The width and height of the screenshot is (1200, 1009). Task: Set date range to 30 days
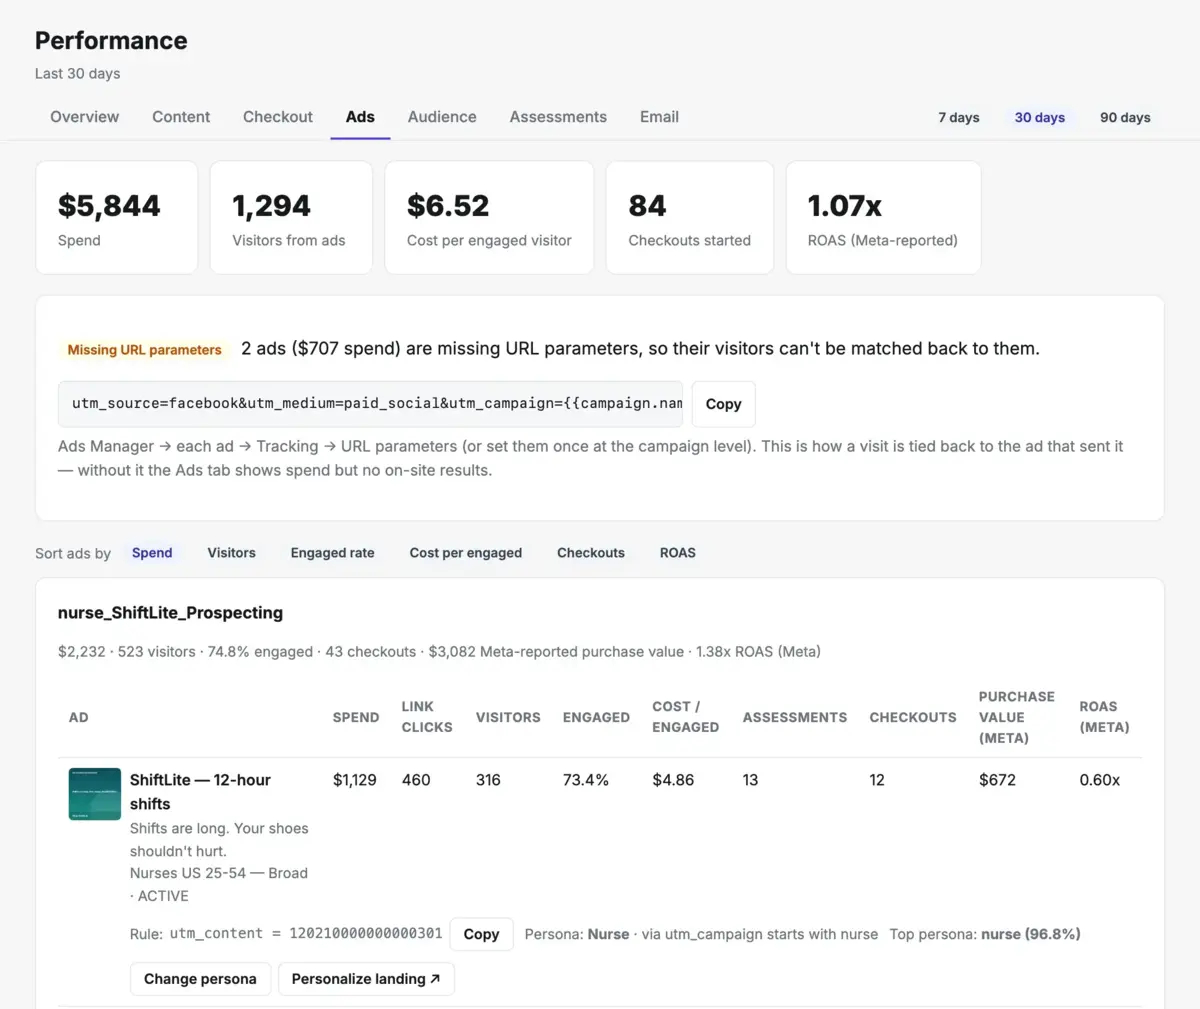point(1040,117)
